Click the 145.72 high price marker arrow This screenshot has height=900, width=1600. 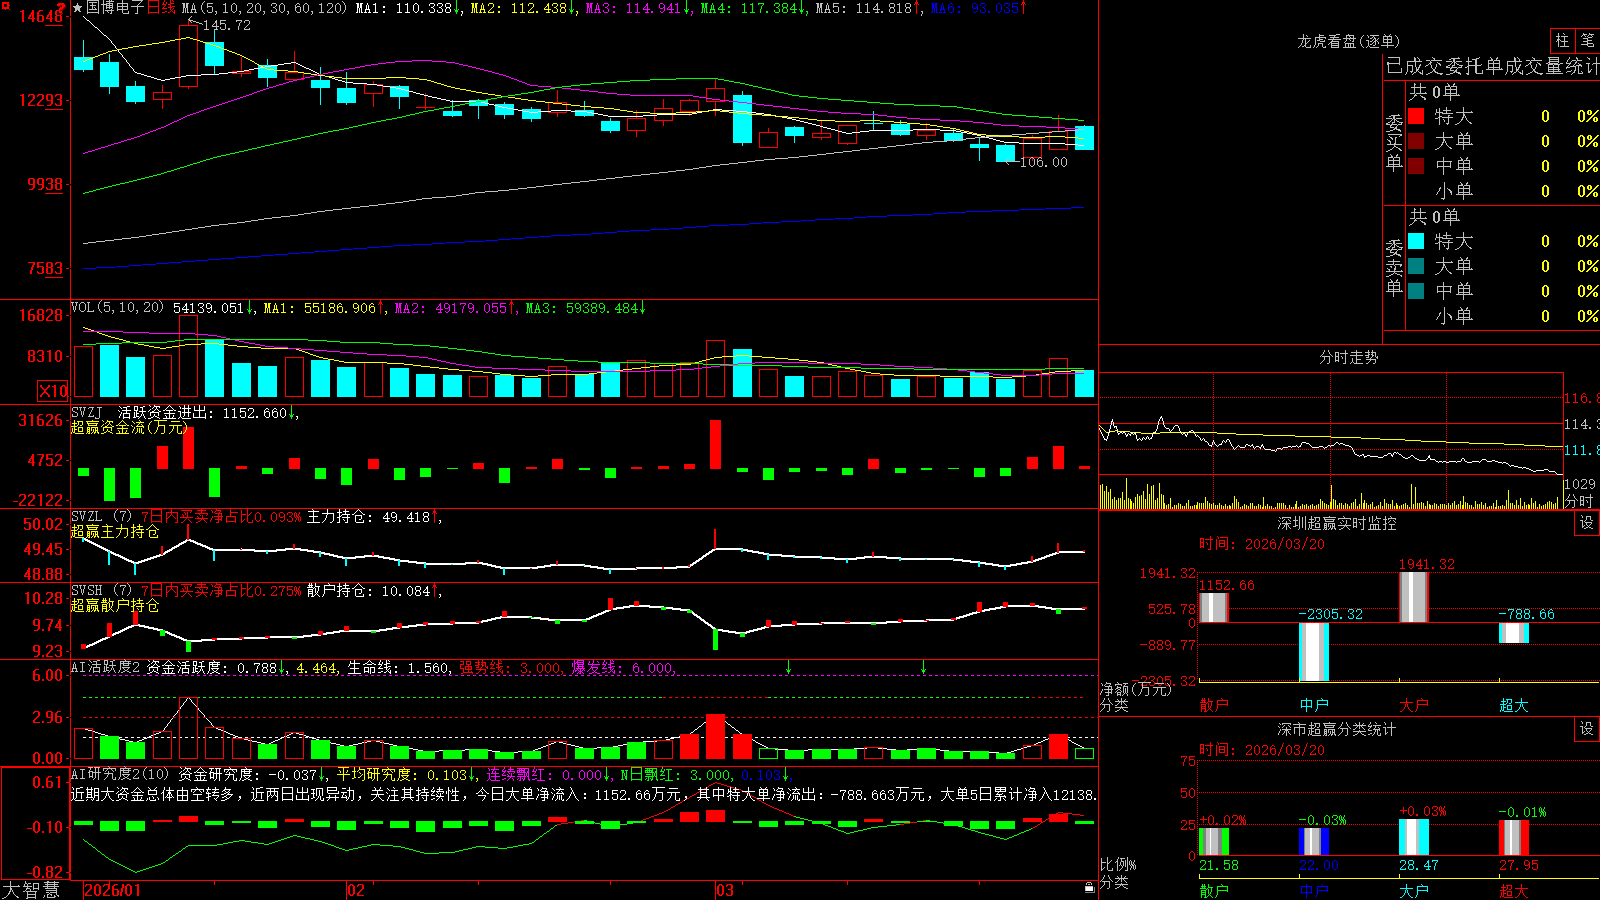(x=193, y=22)
